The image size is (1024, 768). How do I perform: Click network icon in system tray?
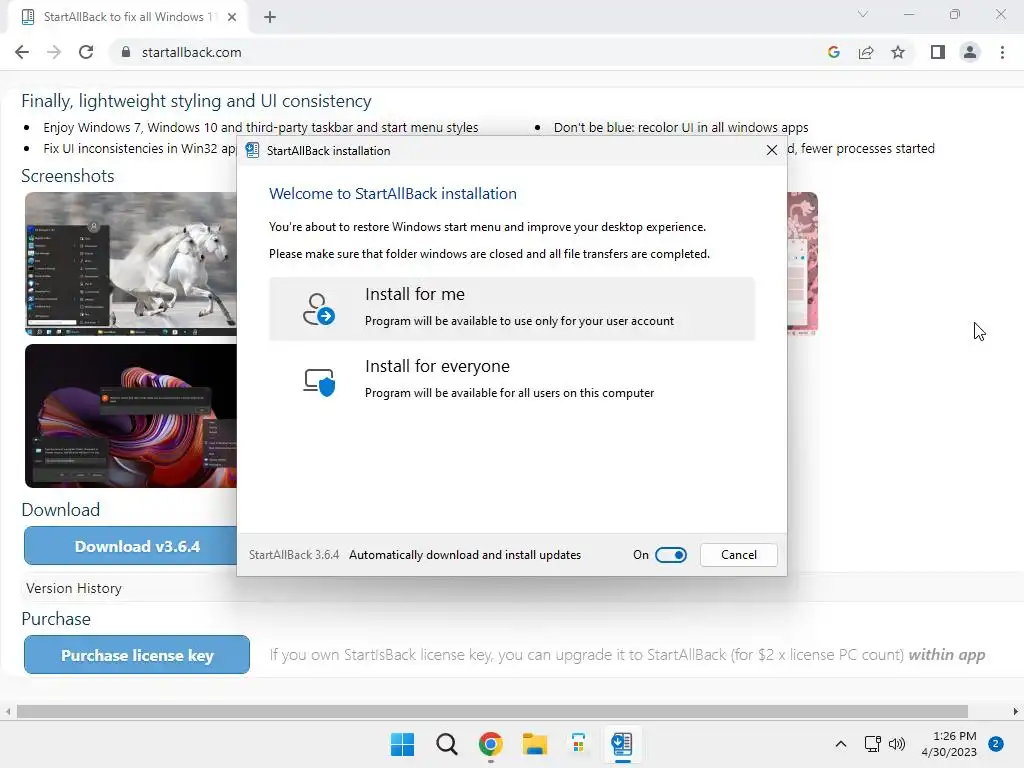click(x=872, y=744)
